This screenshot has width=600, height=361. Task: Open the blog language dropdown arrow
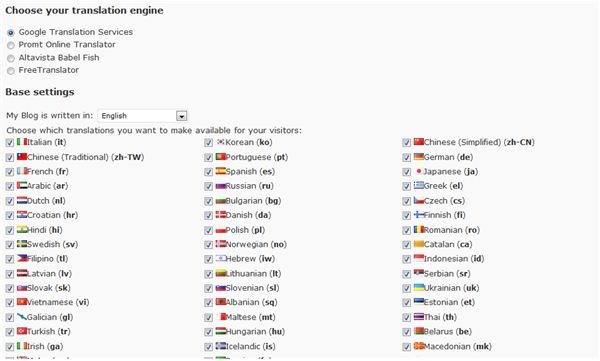coord(181,116)
